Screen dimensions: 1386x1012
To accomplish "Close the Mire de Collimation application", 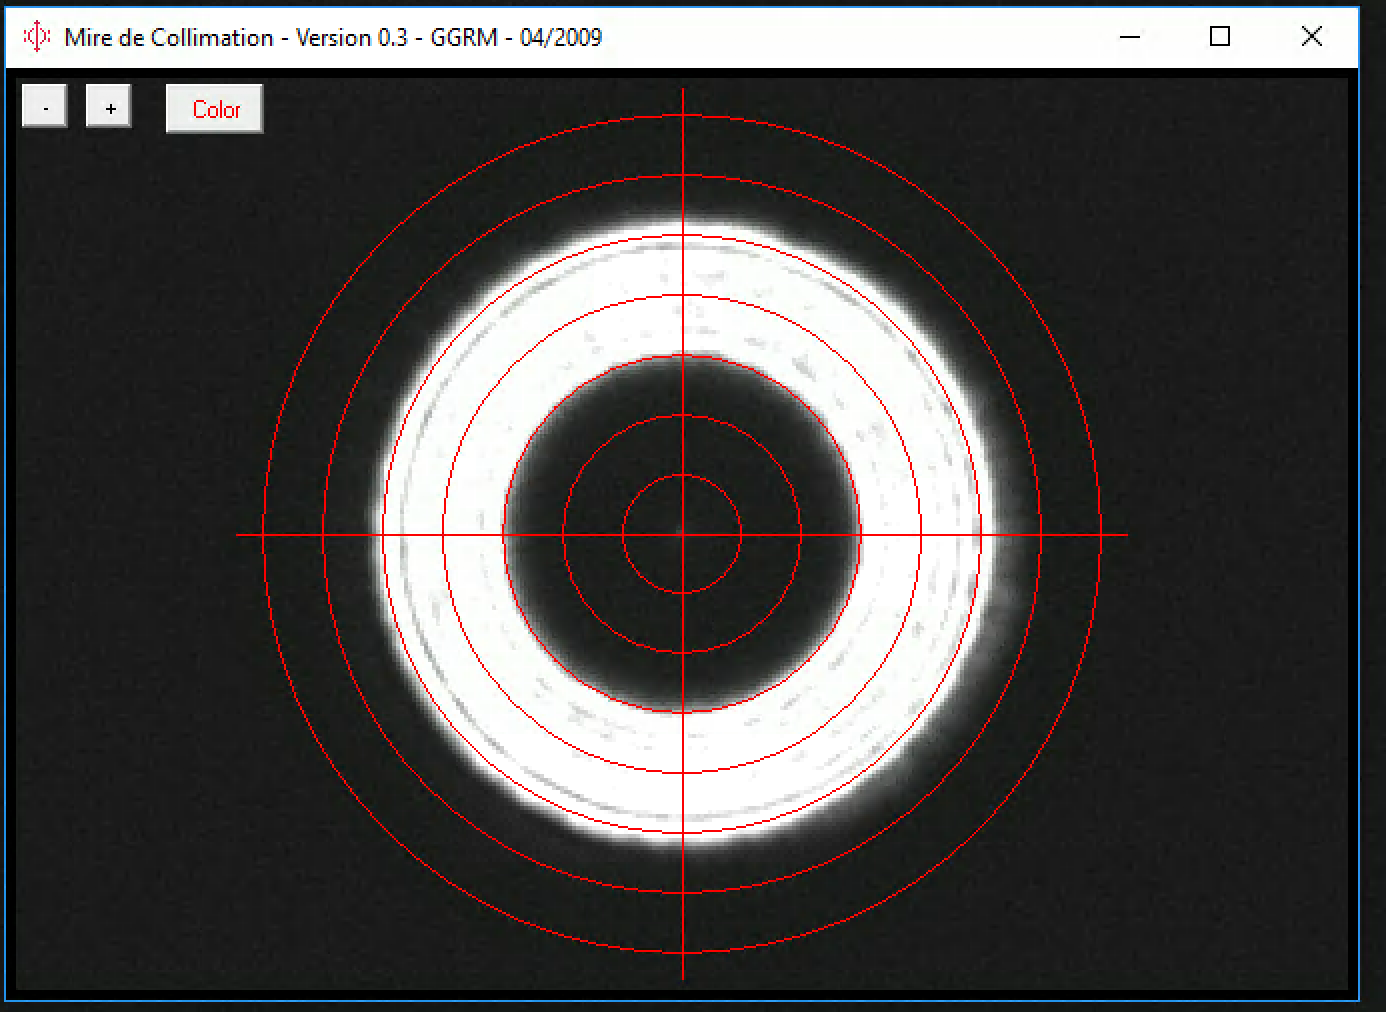I will [x=1311, y=37].
